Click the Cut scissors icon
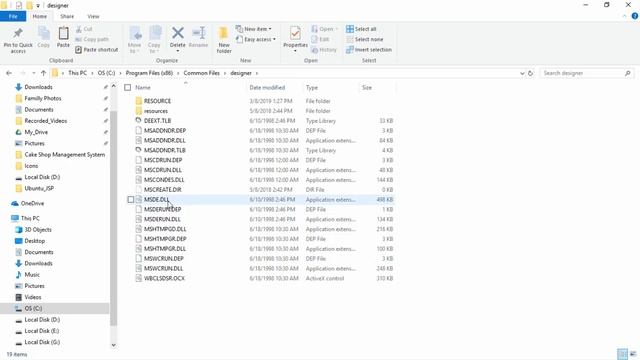Viewport: 640px width, 360px height. click(x=79, y=29)
